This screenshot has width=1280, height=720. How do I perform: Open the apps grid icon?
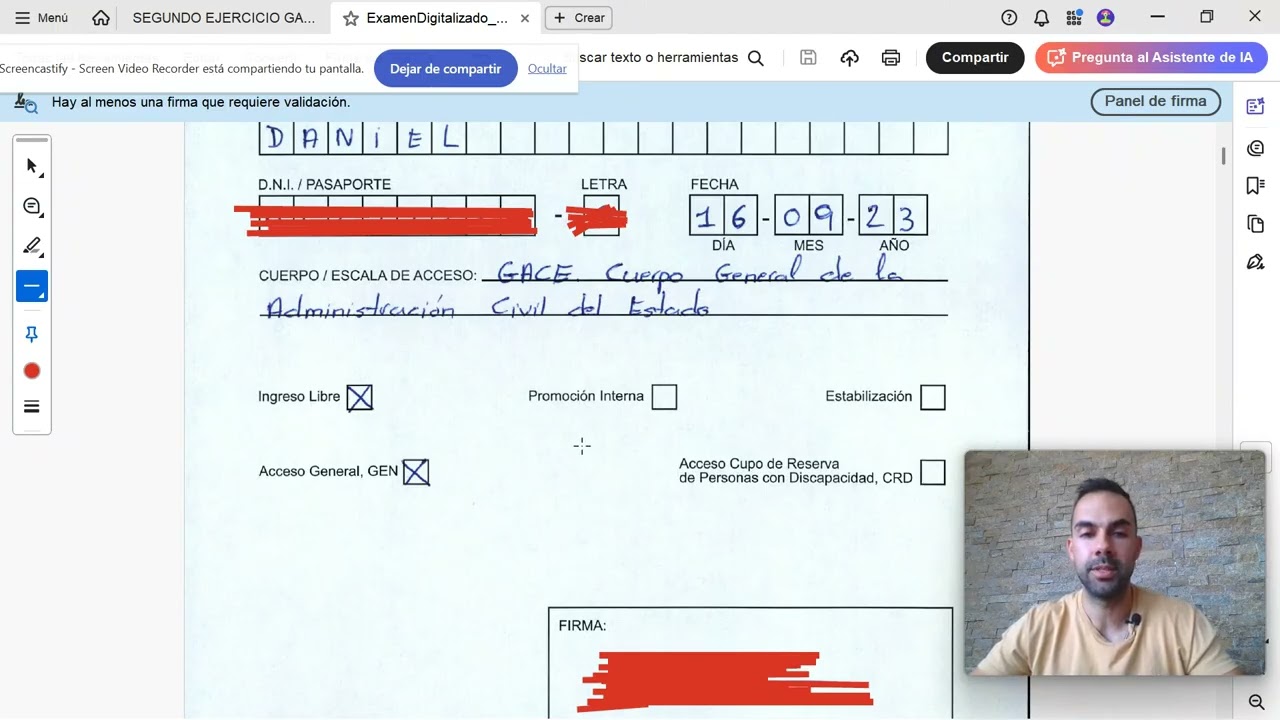click(1074, 18)
